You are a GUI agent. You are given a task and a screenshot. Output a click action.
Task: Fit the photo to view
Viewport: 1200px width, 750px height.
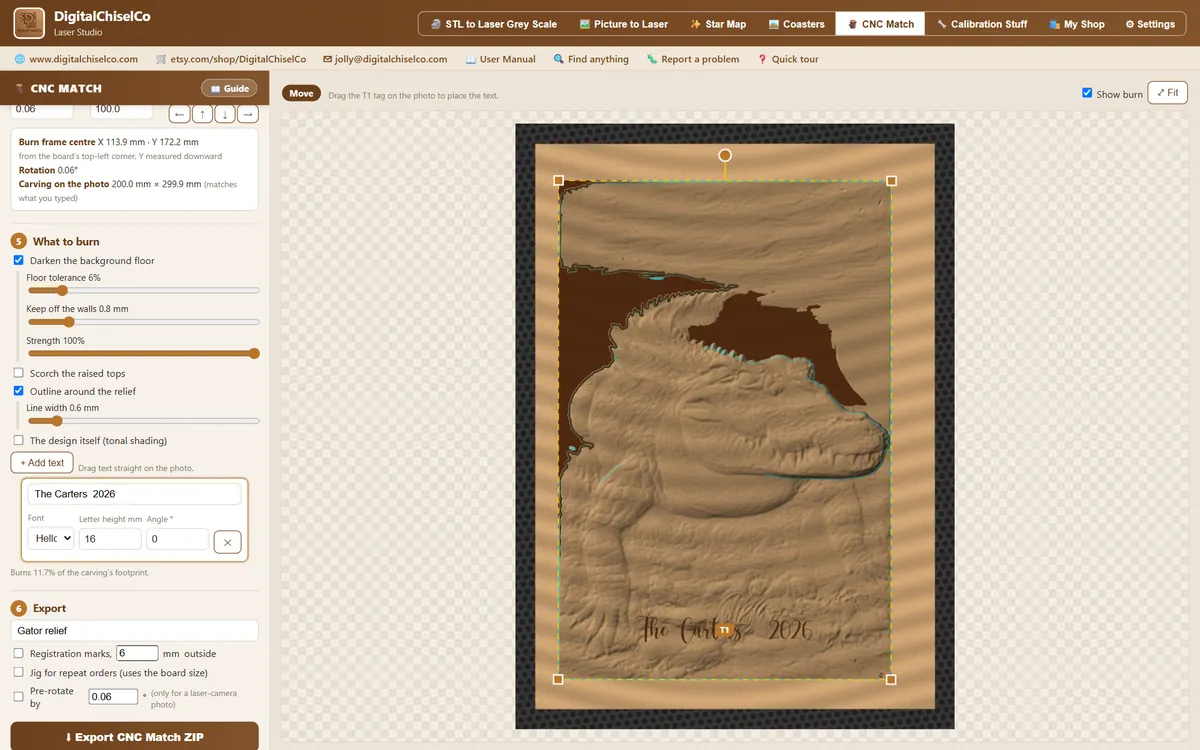click(x=1167, y=93)
